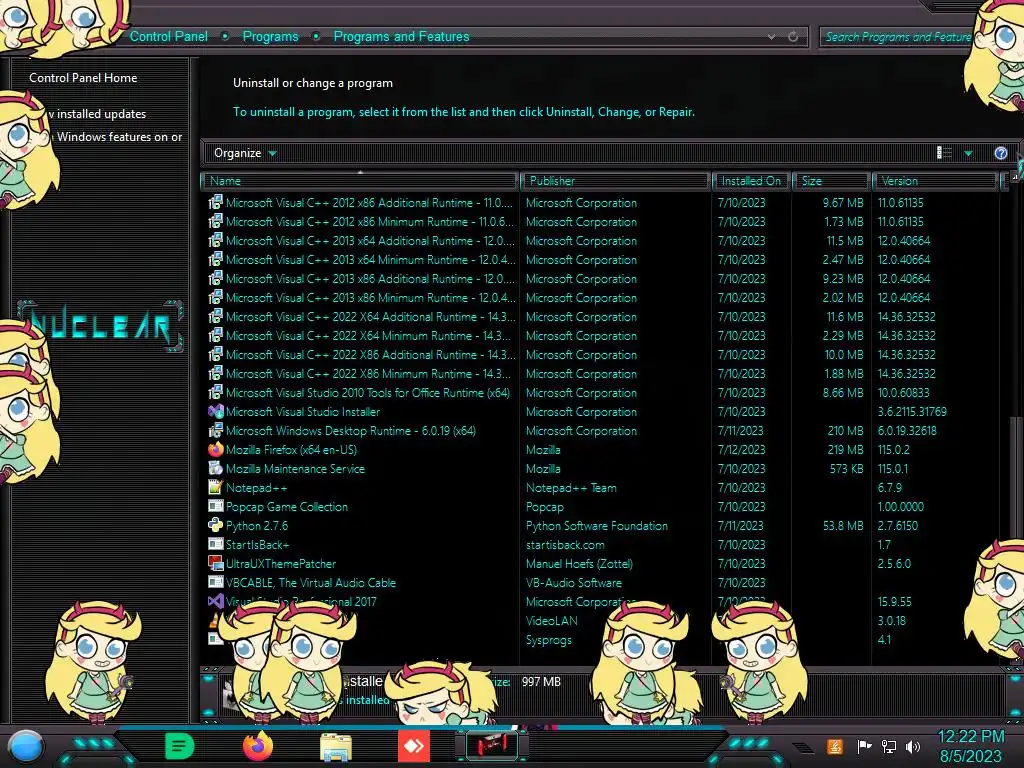The image size is (1024, 768).
Task: Open View installed updates link
Action: [x=98, y=114]
